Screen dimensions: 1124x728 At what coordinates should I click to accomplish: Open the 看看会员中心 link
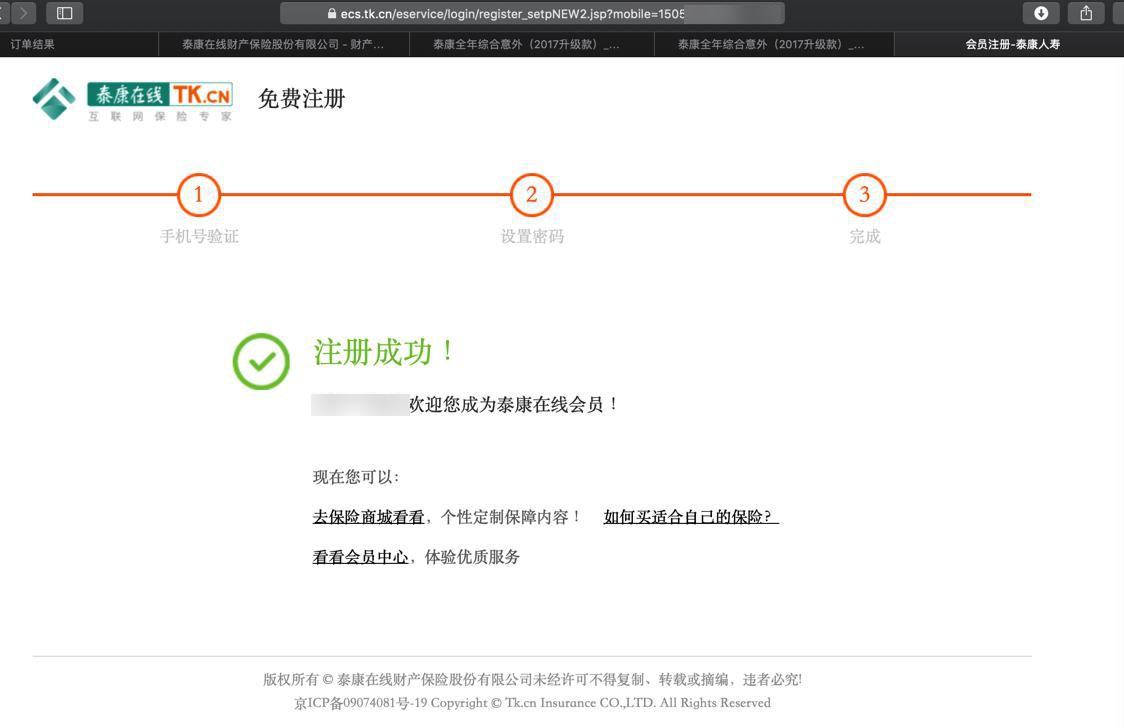361,557
